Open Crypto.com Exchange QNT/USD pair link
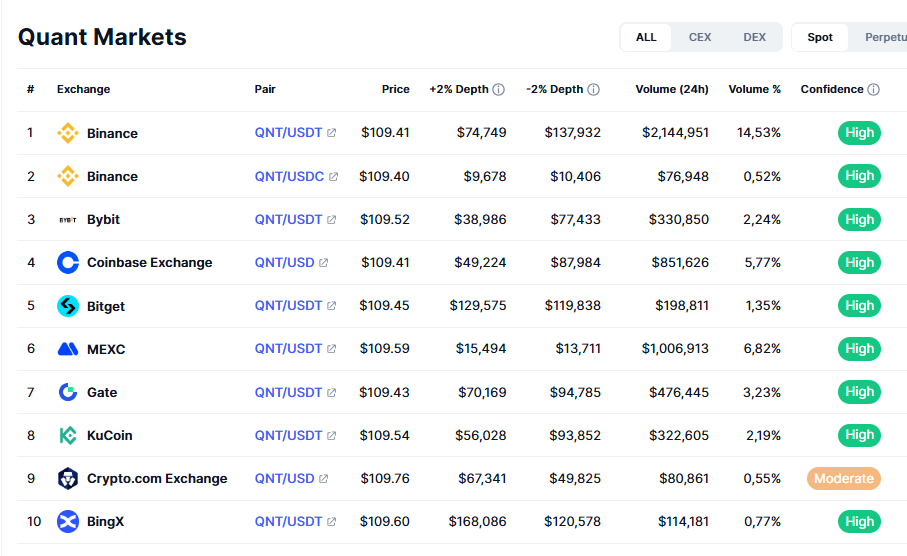The width and height of the screenshot is (907, 556). click(285, 478)
